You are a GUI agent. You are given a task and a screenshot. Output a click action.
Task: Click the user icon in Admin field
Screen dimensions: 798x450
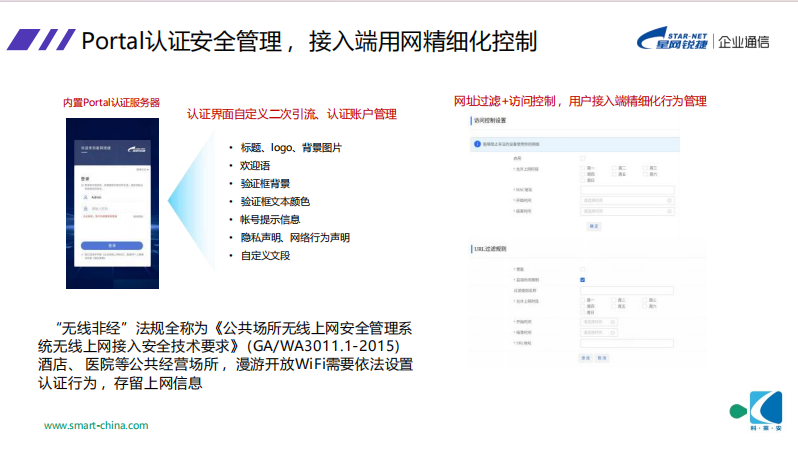click(x=84, y=198)
